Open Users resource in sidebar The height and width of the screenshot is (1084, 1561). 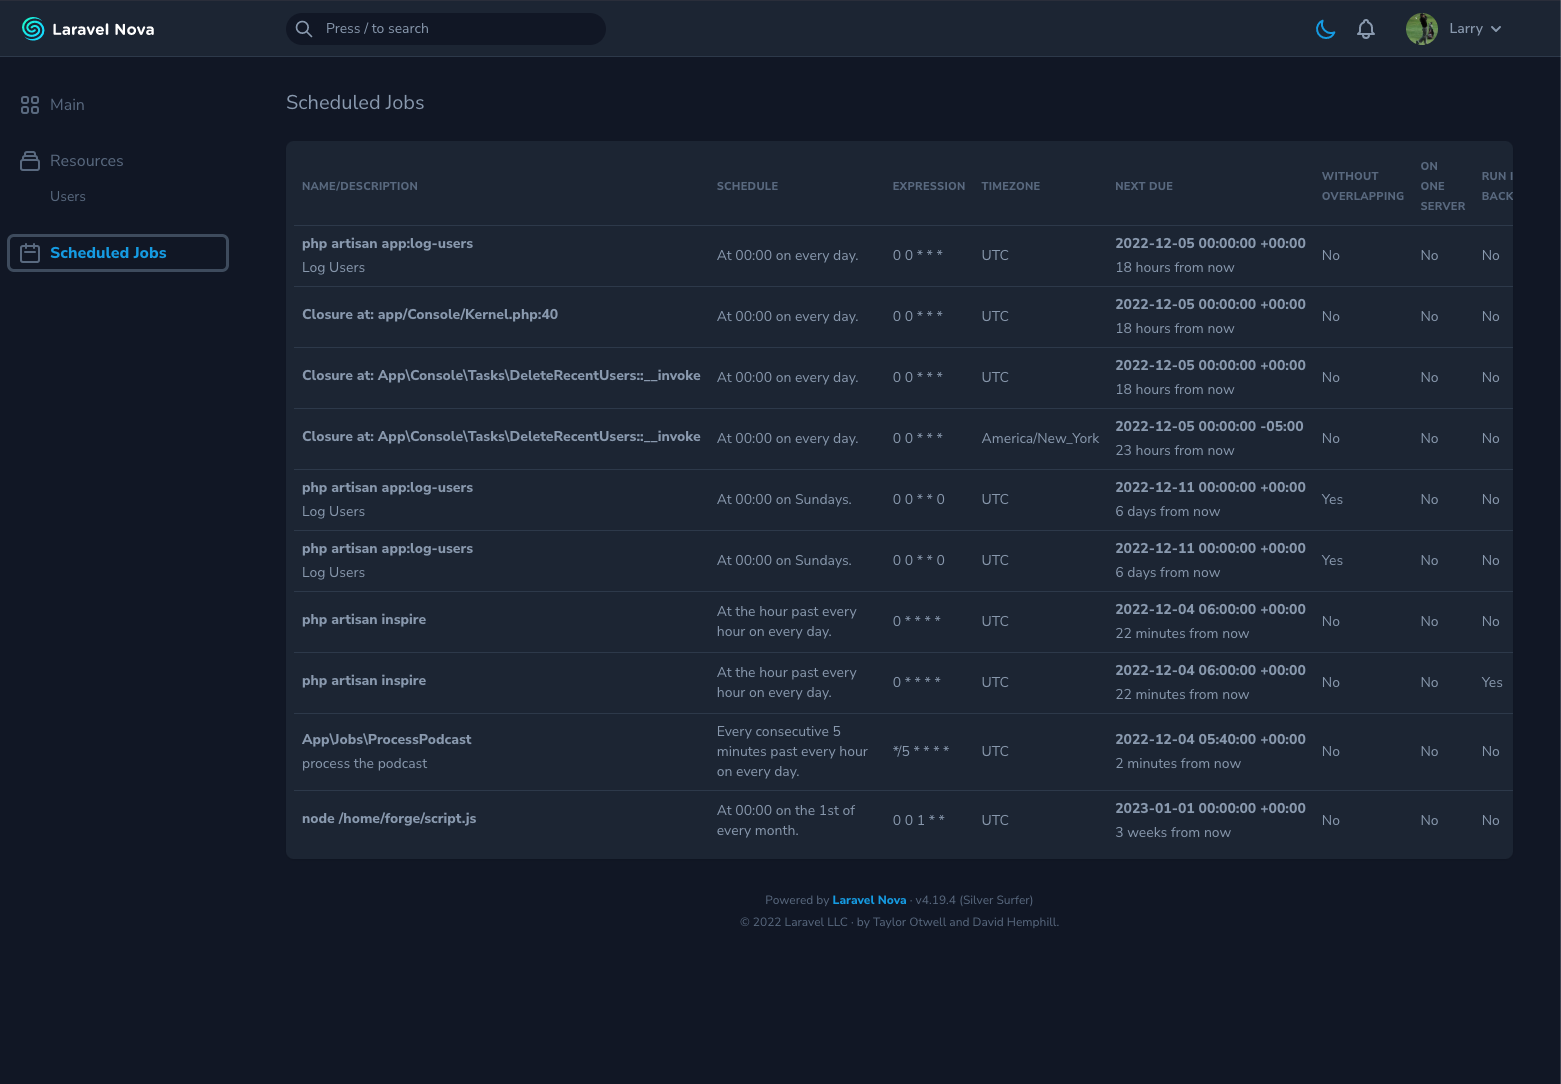pyautogui.click(x=68, y=197)
